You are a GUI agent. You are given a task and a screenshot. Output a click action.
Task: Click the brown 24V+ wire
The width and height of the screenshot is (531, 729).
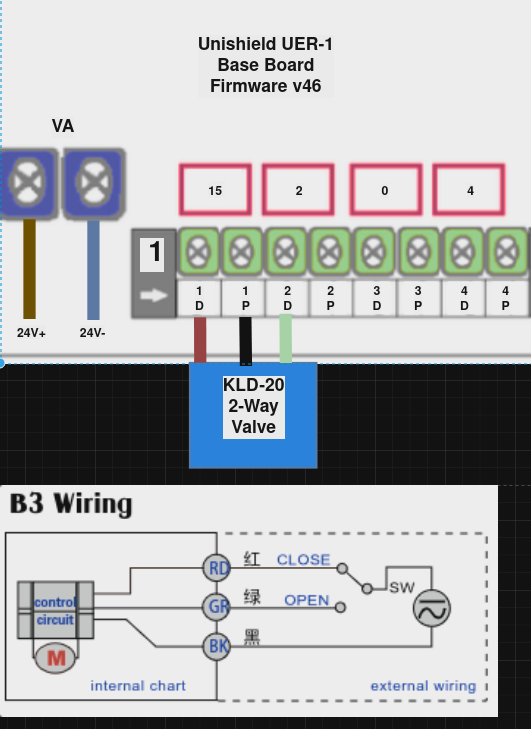pos(29,269)
